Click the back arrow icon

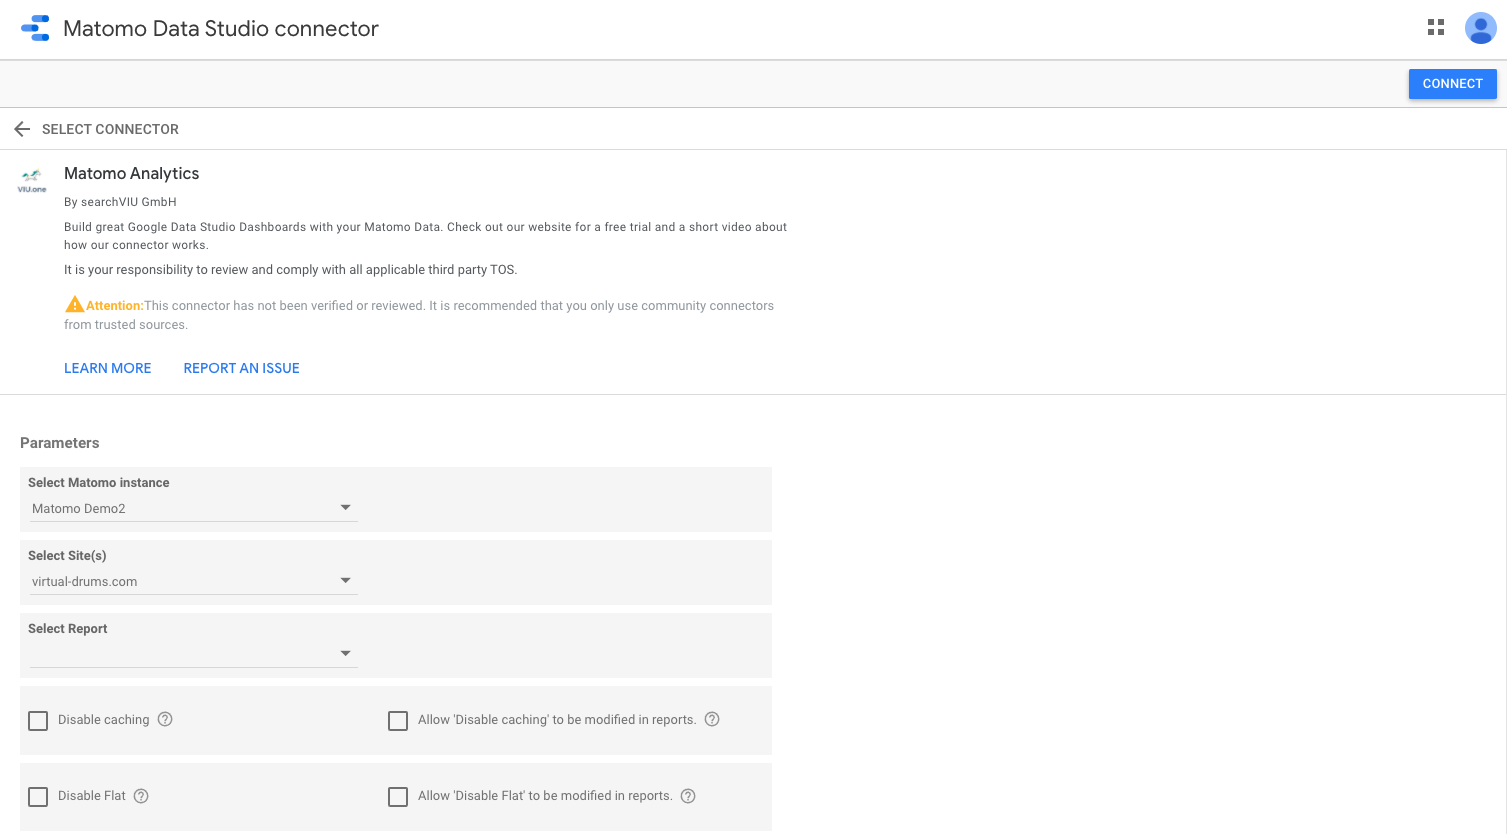[x=22, y=129]
